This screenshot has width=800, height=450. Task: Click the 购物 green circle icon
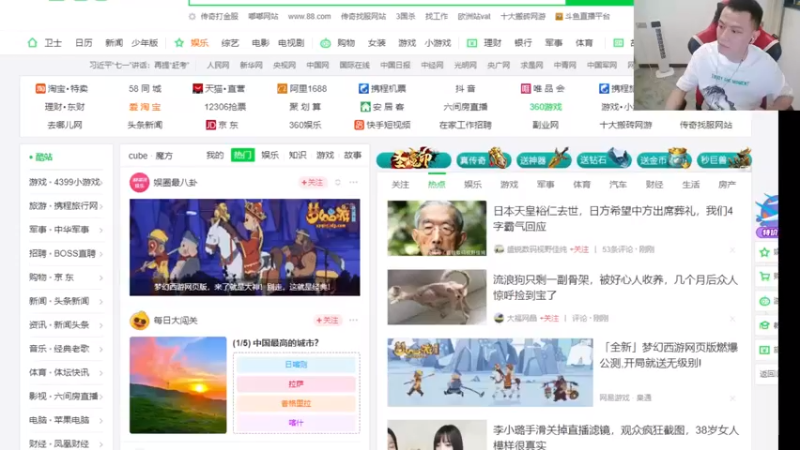[326, 43]
